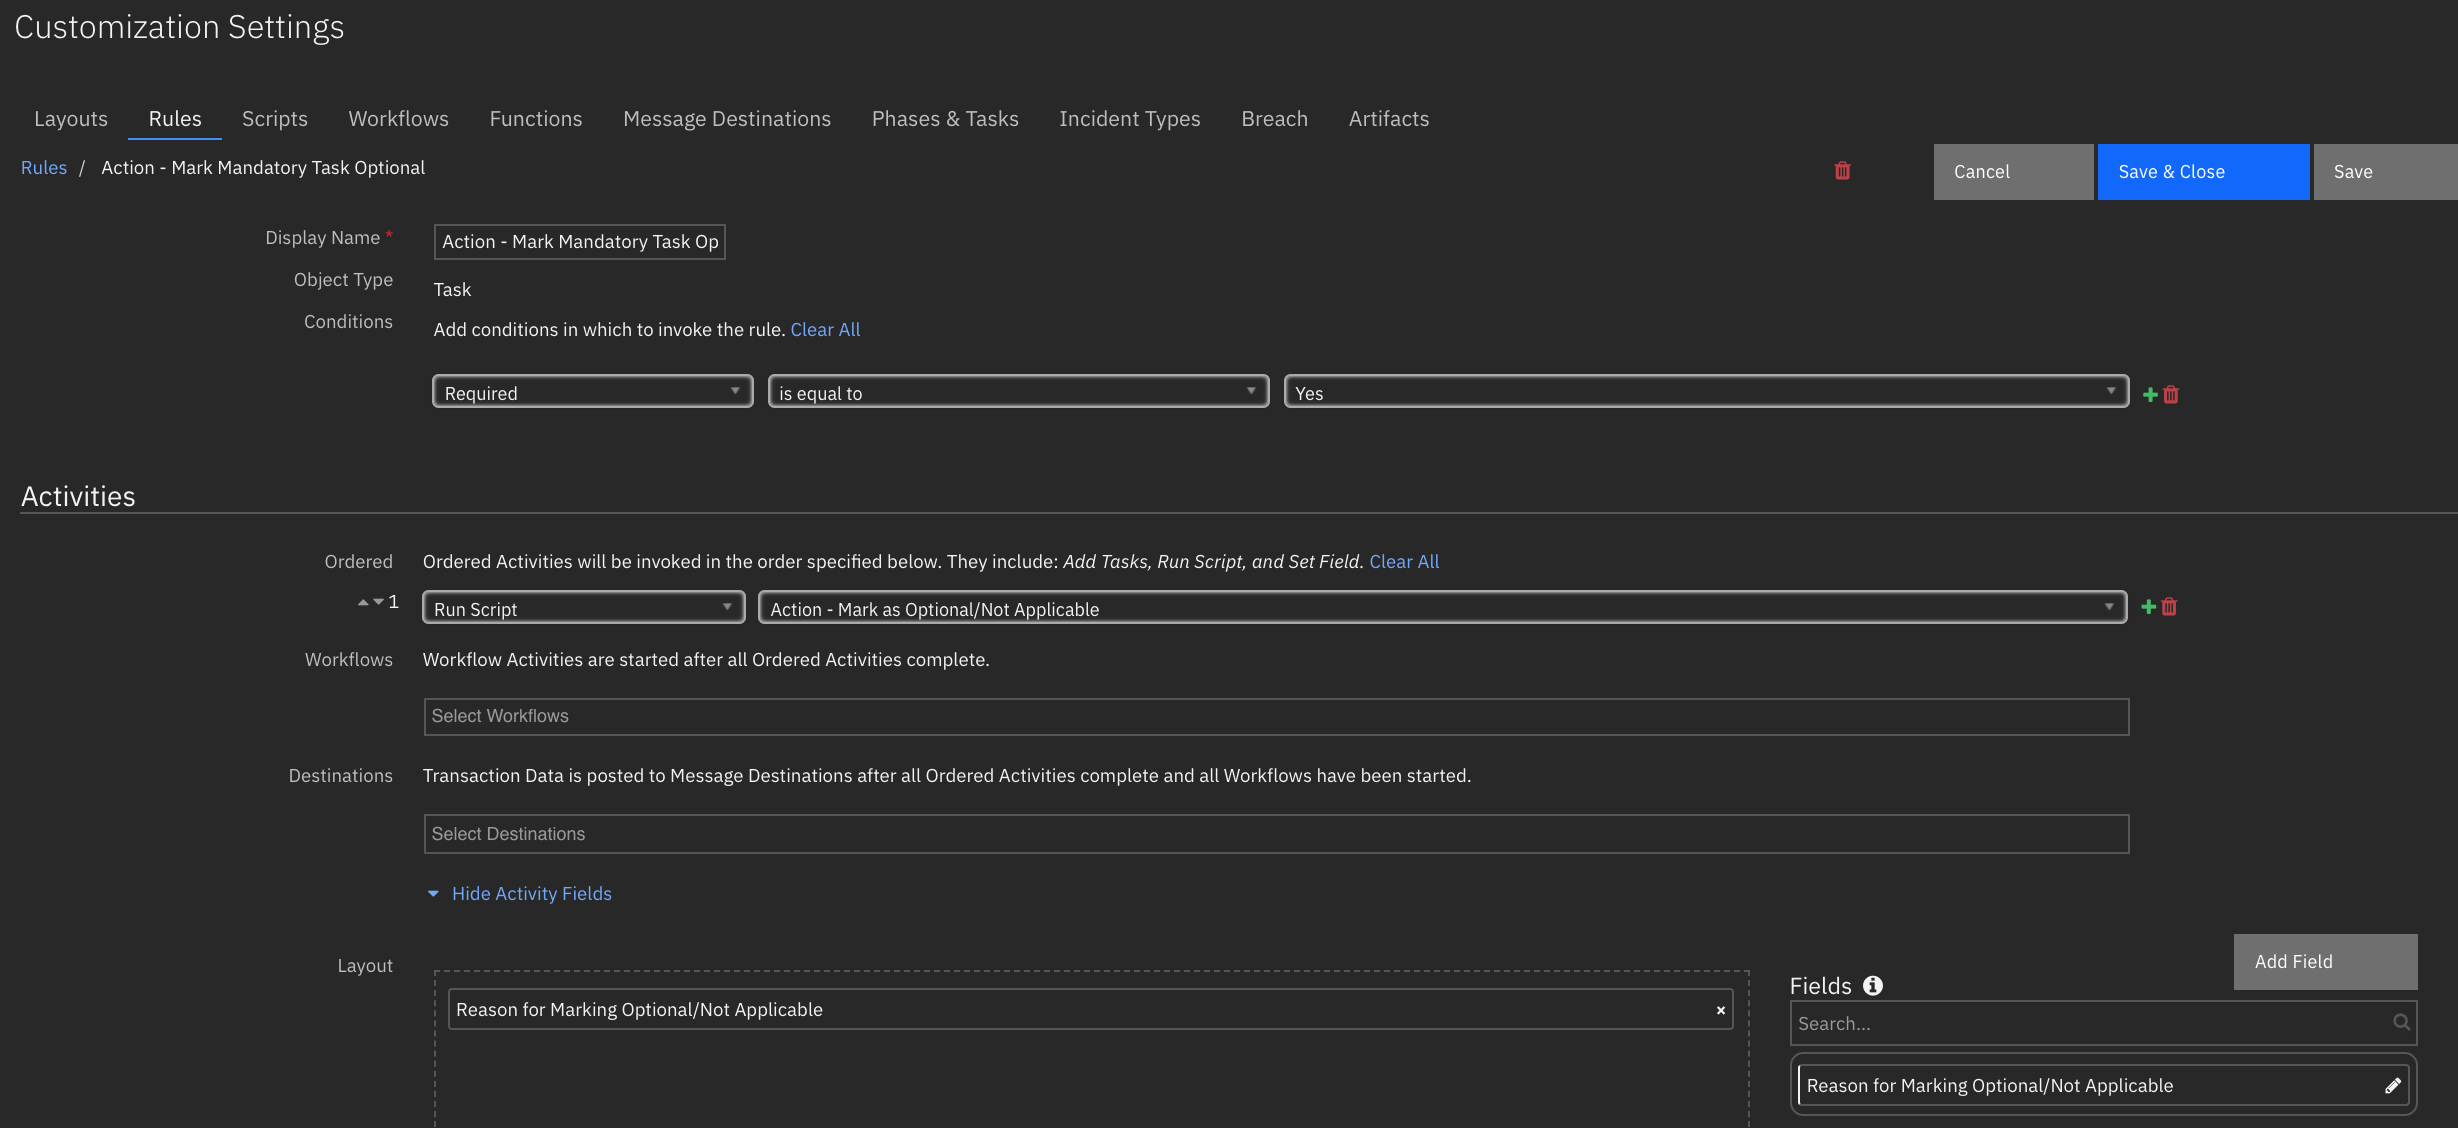Collapse section with Hide Activity Fields

[530, 894]
